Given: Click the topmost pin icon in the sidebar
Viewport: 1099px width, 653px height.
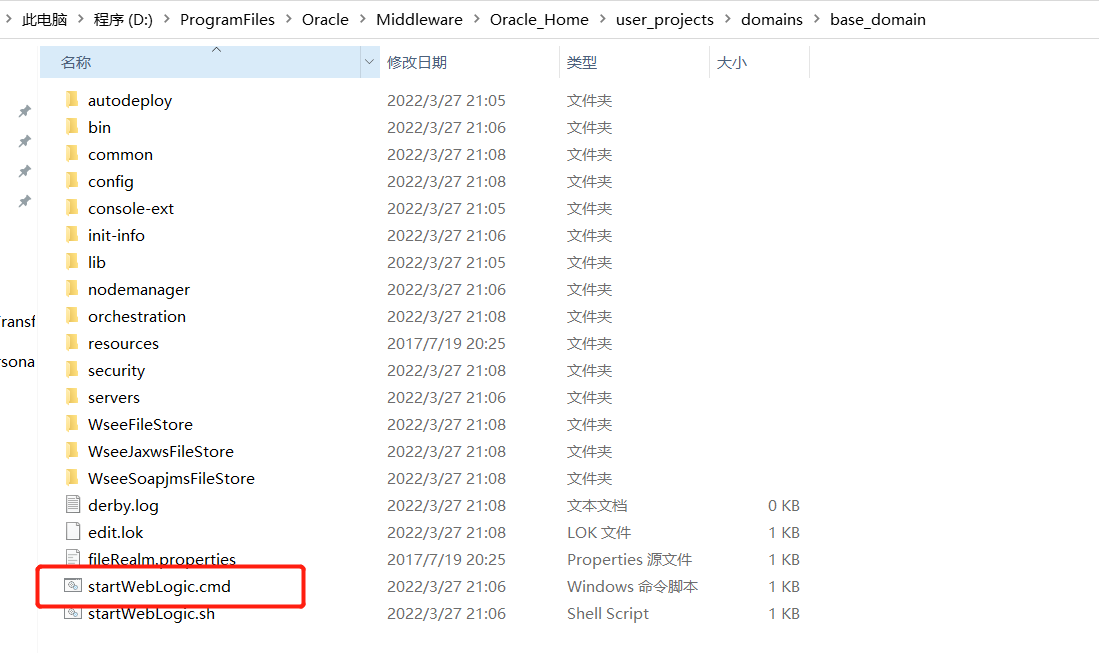Looking at the screenshot, I should pos(24,111).
